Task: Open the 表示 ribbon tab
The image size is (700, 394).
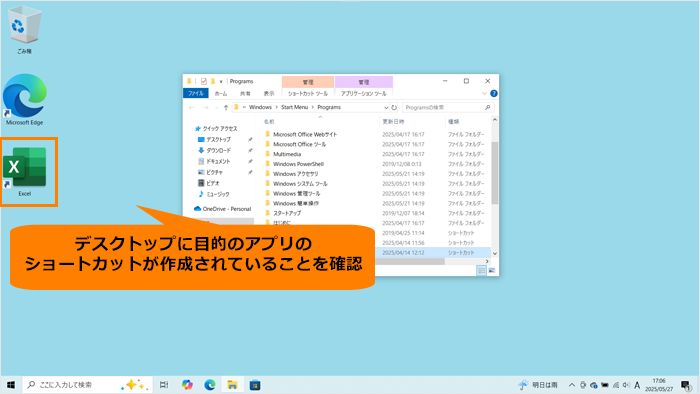Action: tap(269, 93)
